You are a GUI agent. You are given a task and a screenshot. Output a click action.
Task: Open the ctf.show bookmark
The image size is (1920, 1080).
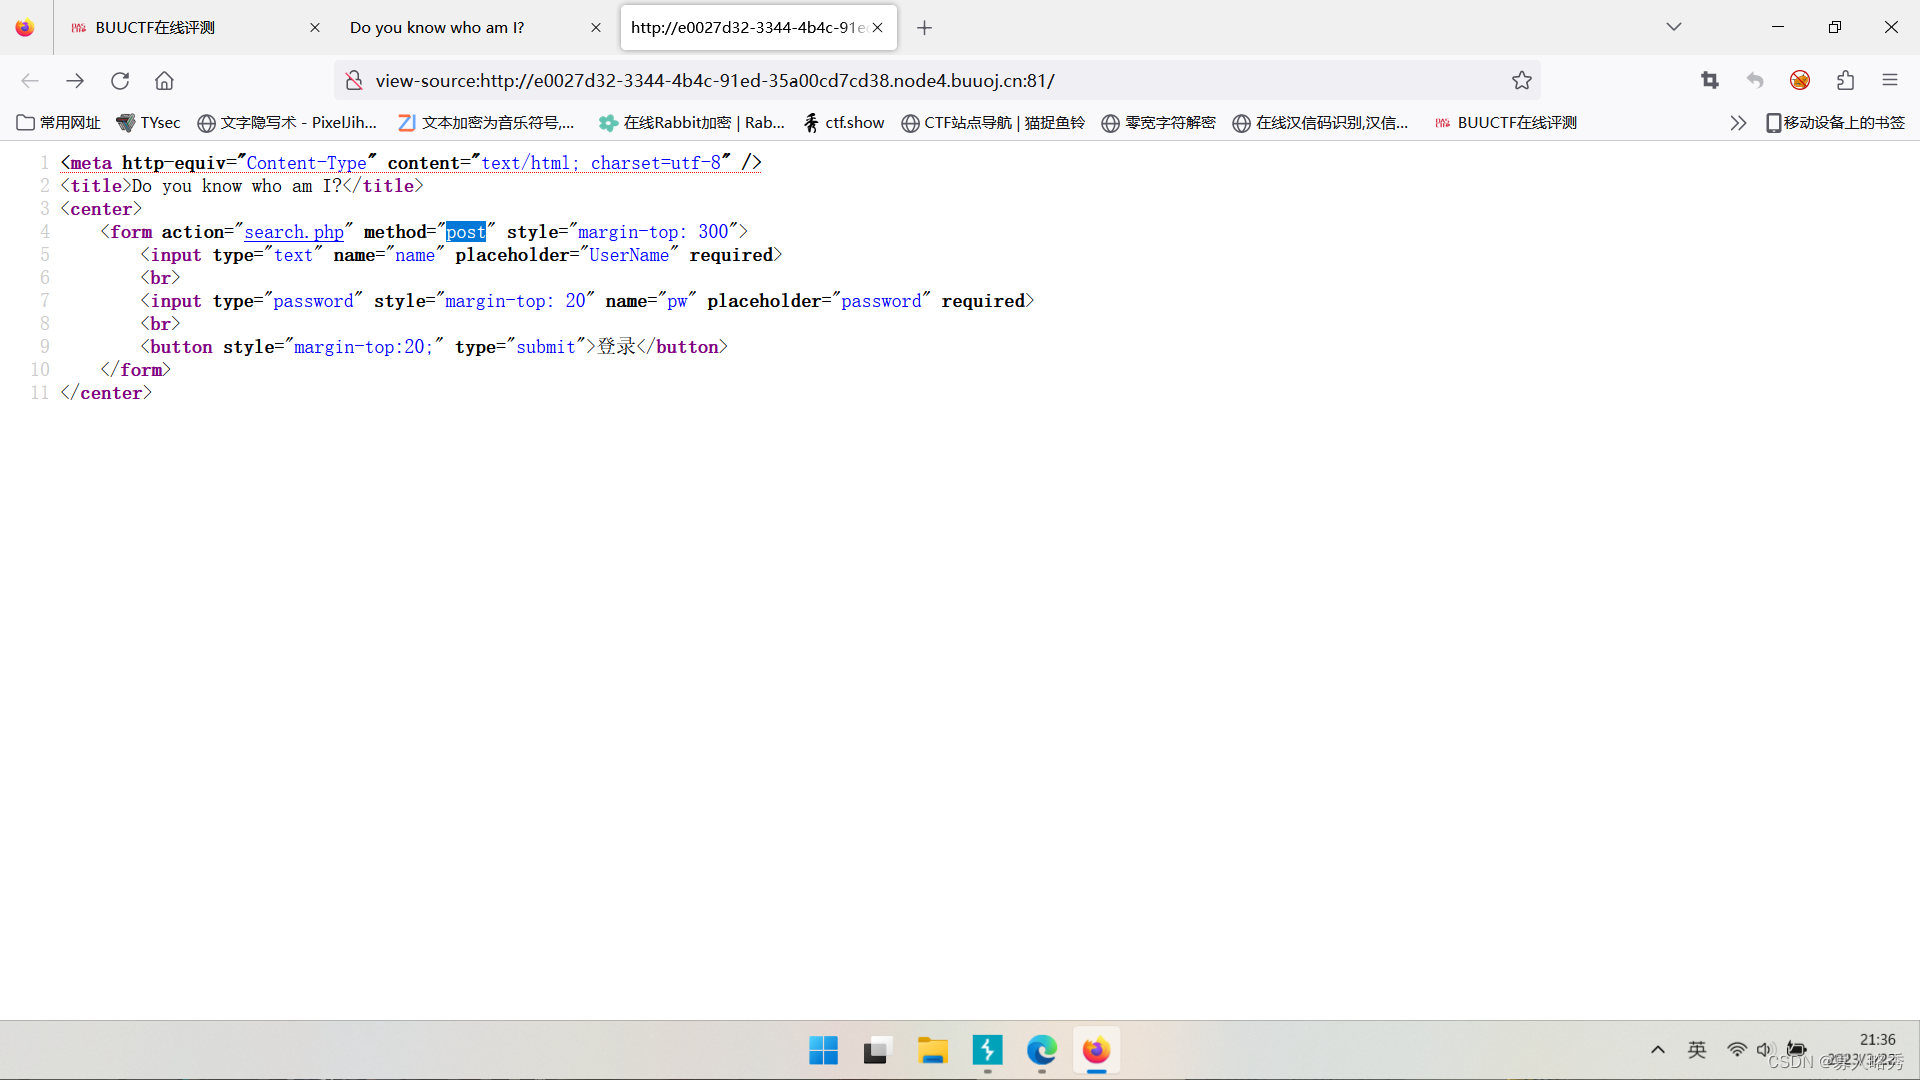tap(845, 123)
